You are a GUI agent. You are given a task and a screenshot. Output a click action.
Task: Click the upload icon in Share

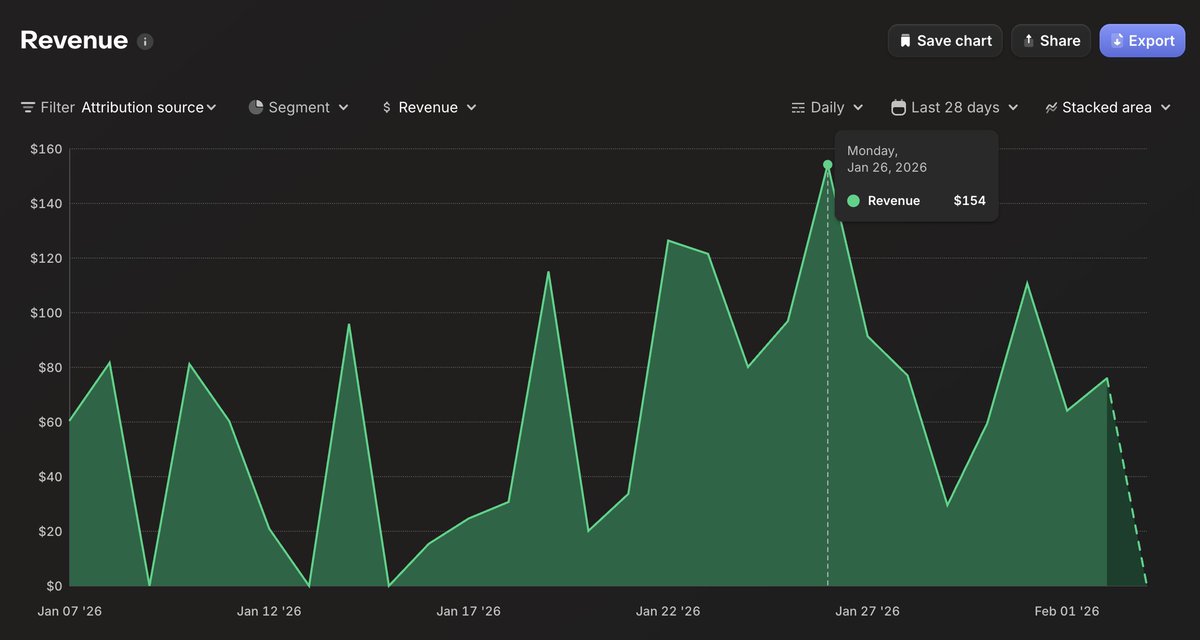[1028, 41]
